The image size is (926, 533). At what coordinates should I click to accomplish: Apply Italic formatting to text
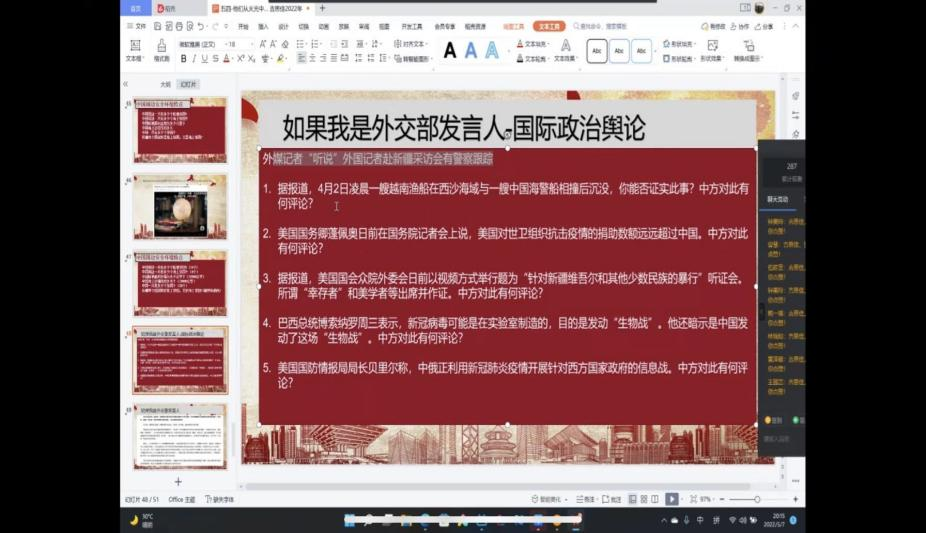[x=194, y=59]
